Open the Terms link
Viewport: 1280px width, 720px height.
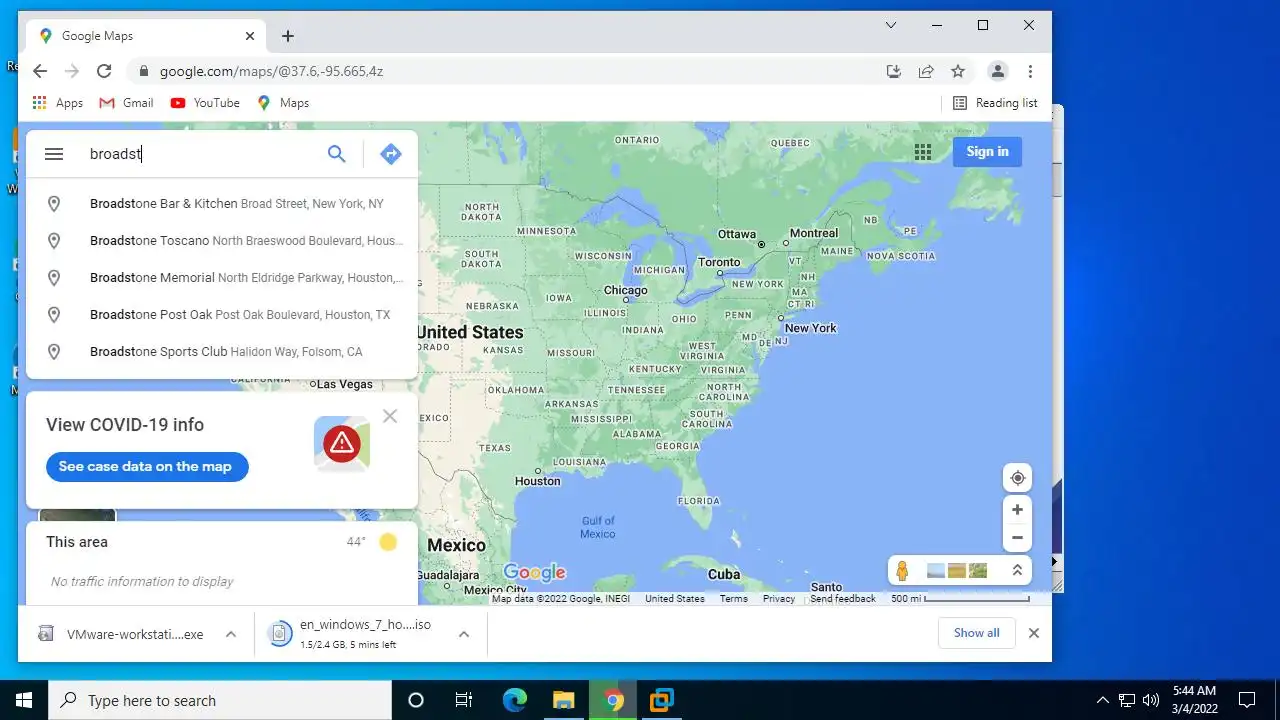coord(733,599)
